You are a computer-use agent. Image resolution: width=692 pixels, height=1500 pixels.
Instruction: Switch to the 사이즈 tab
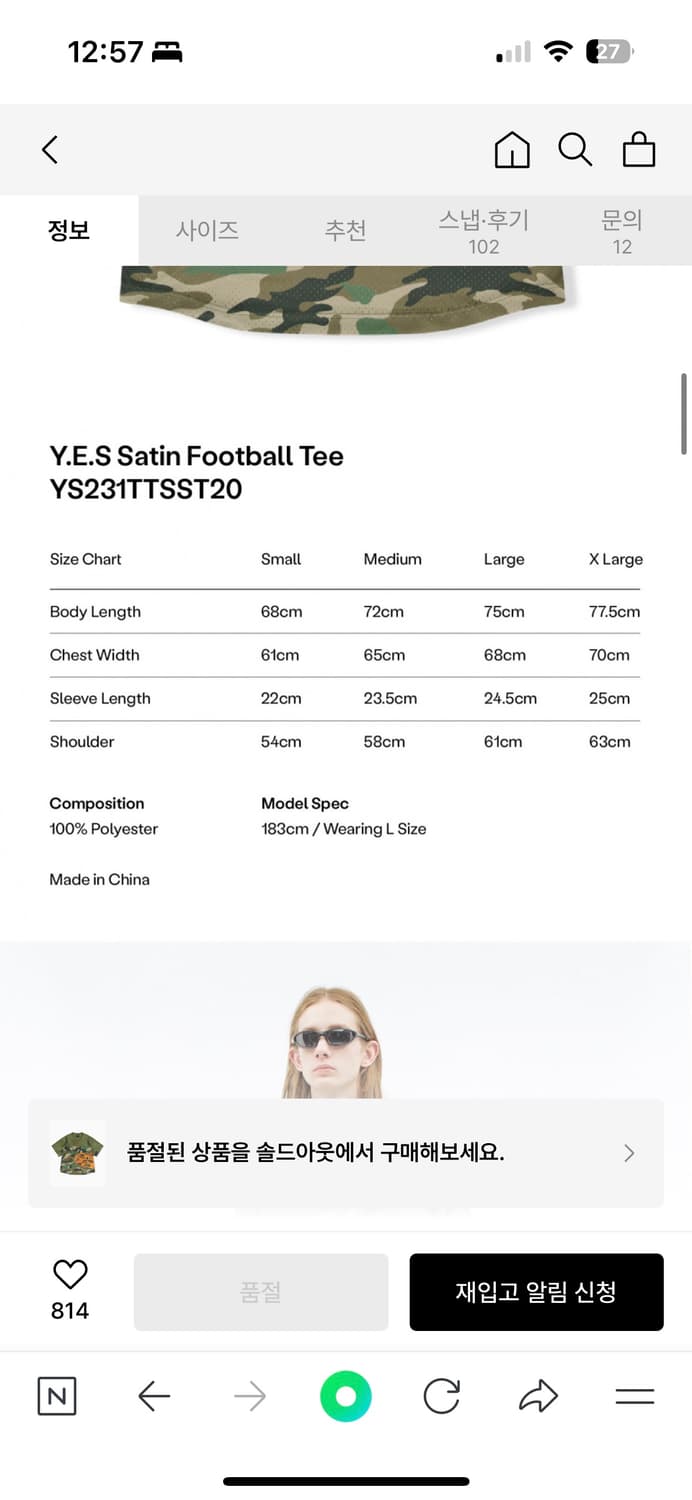(x=207, y=230)
